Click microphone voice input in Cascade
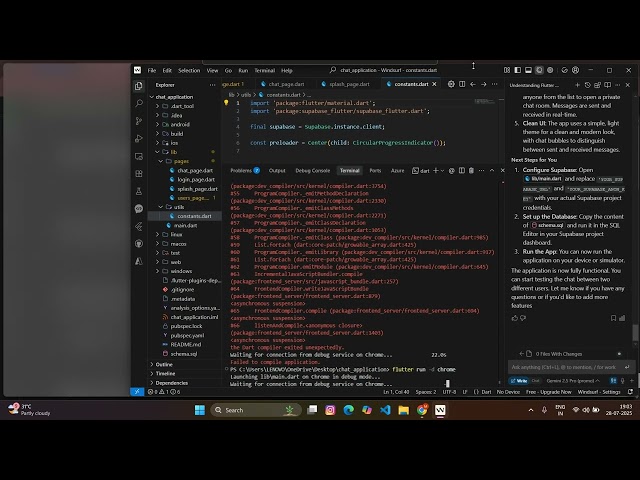This screenshot has height=480, width=640. click(623, 380)
